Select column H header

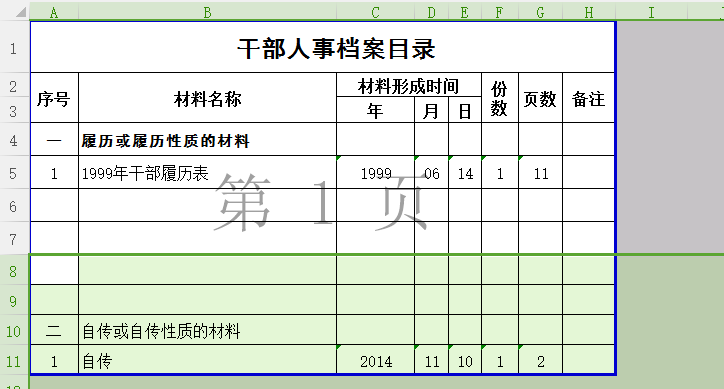click(589, 12)
